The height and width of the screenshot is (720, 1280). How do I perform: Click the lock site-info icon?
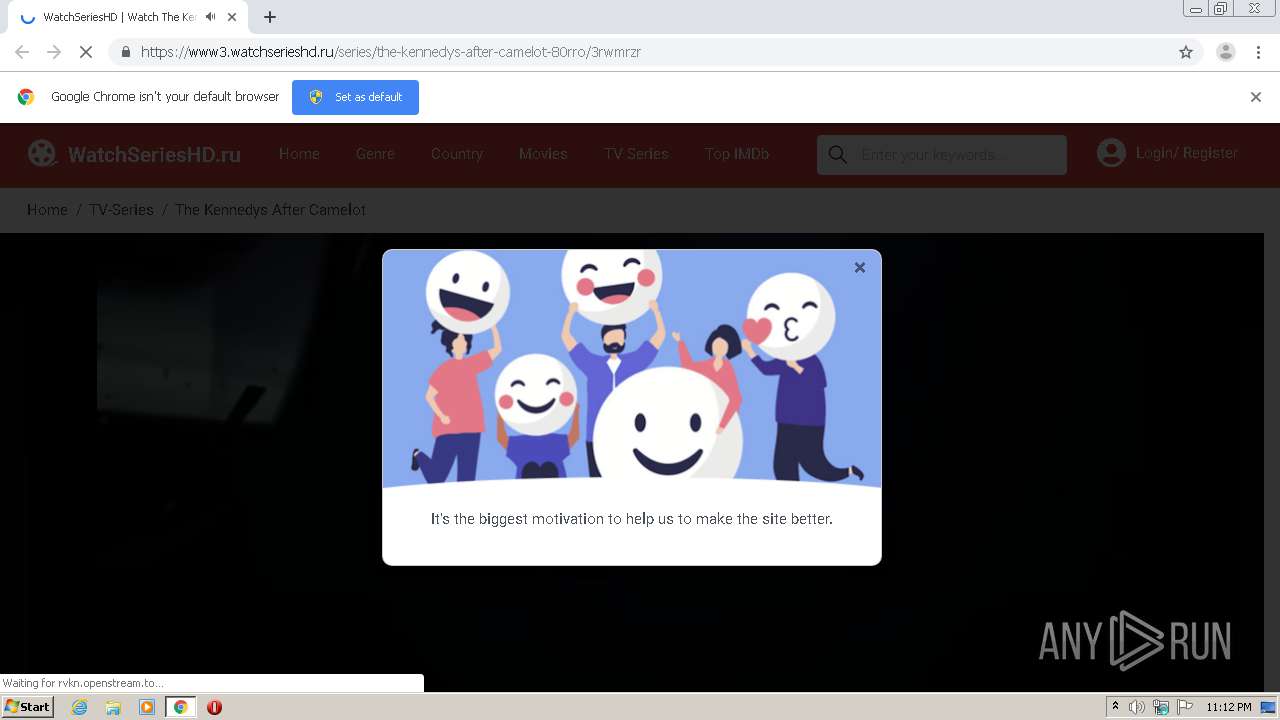coord(125,52)
